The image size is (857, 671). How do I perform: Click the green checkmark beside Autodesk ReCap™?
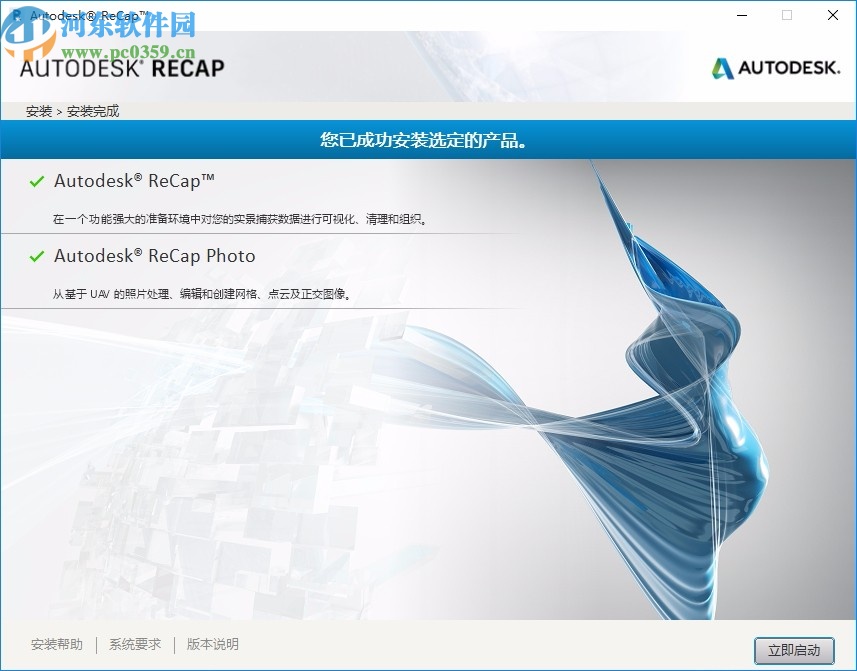click(37, 182)
